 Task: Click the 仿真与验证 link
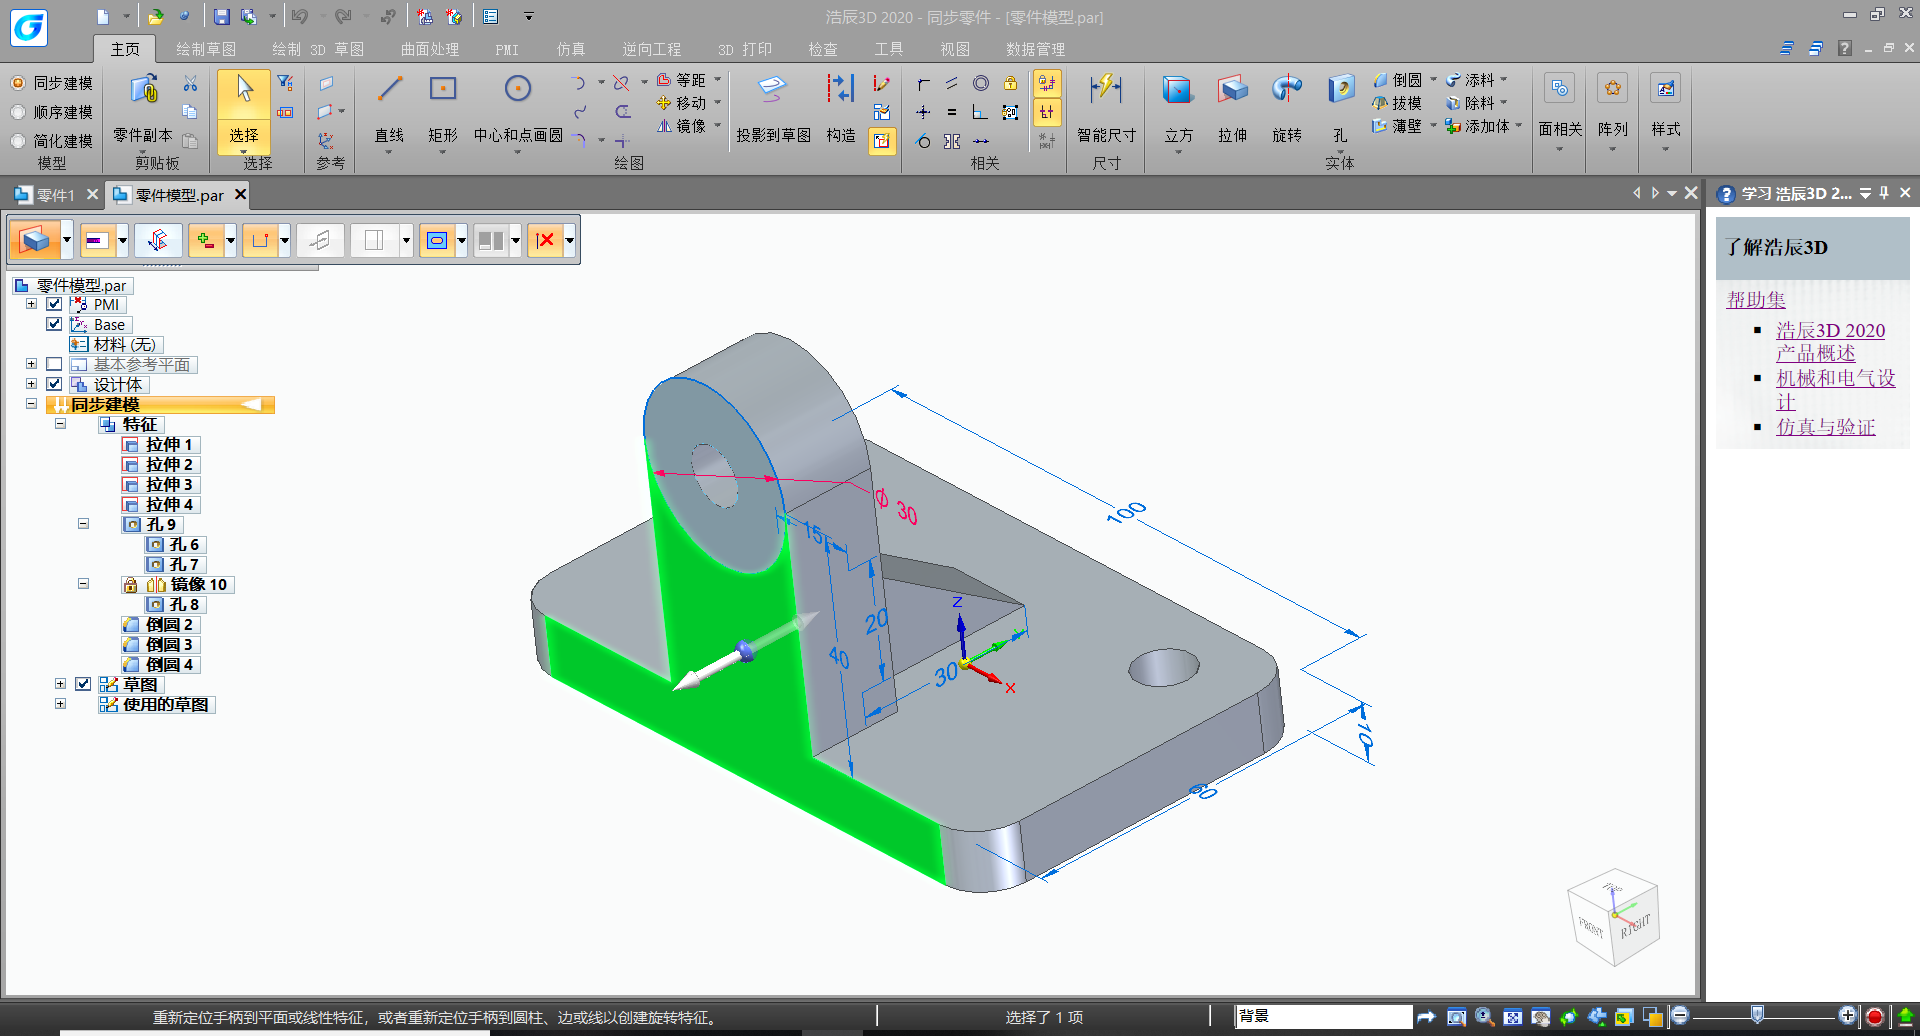(1825, 427)
